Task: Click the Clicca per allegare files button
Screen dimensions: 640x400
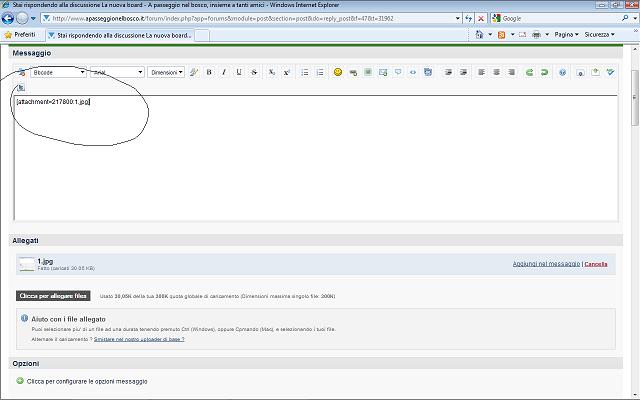Action: tap(53, 296)
